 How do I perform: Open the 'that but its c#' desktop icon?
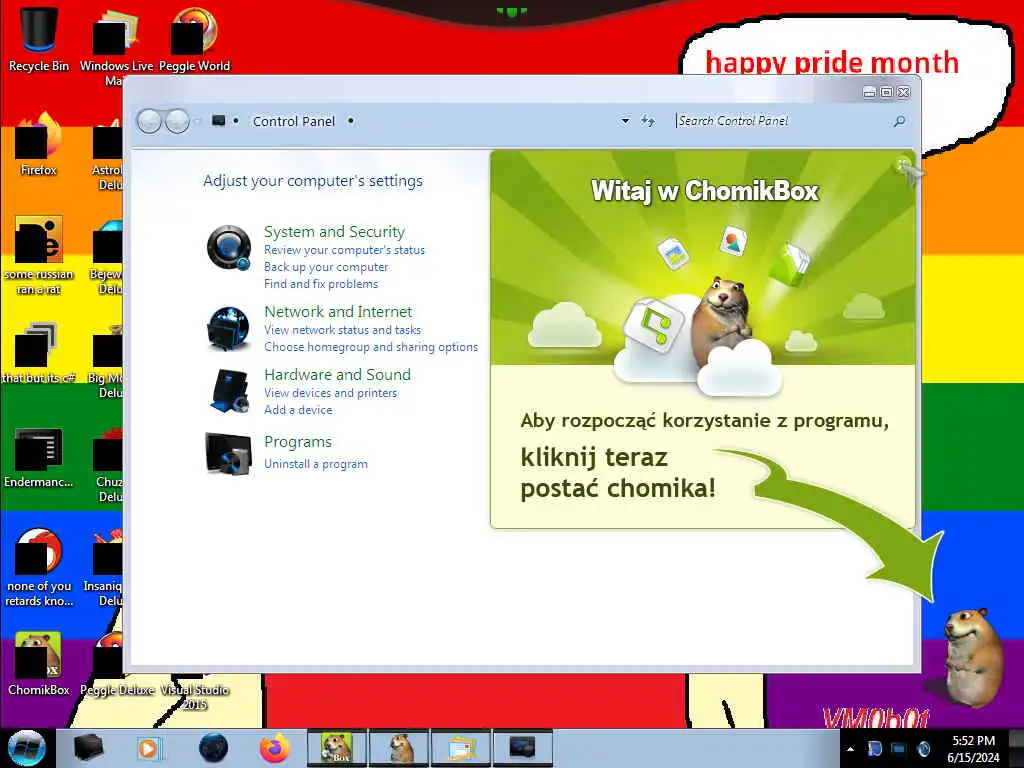pos(39,353)
